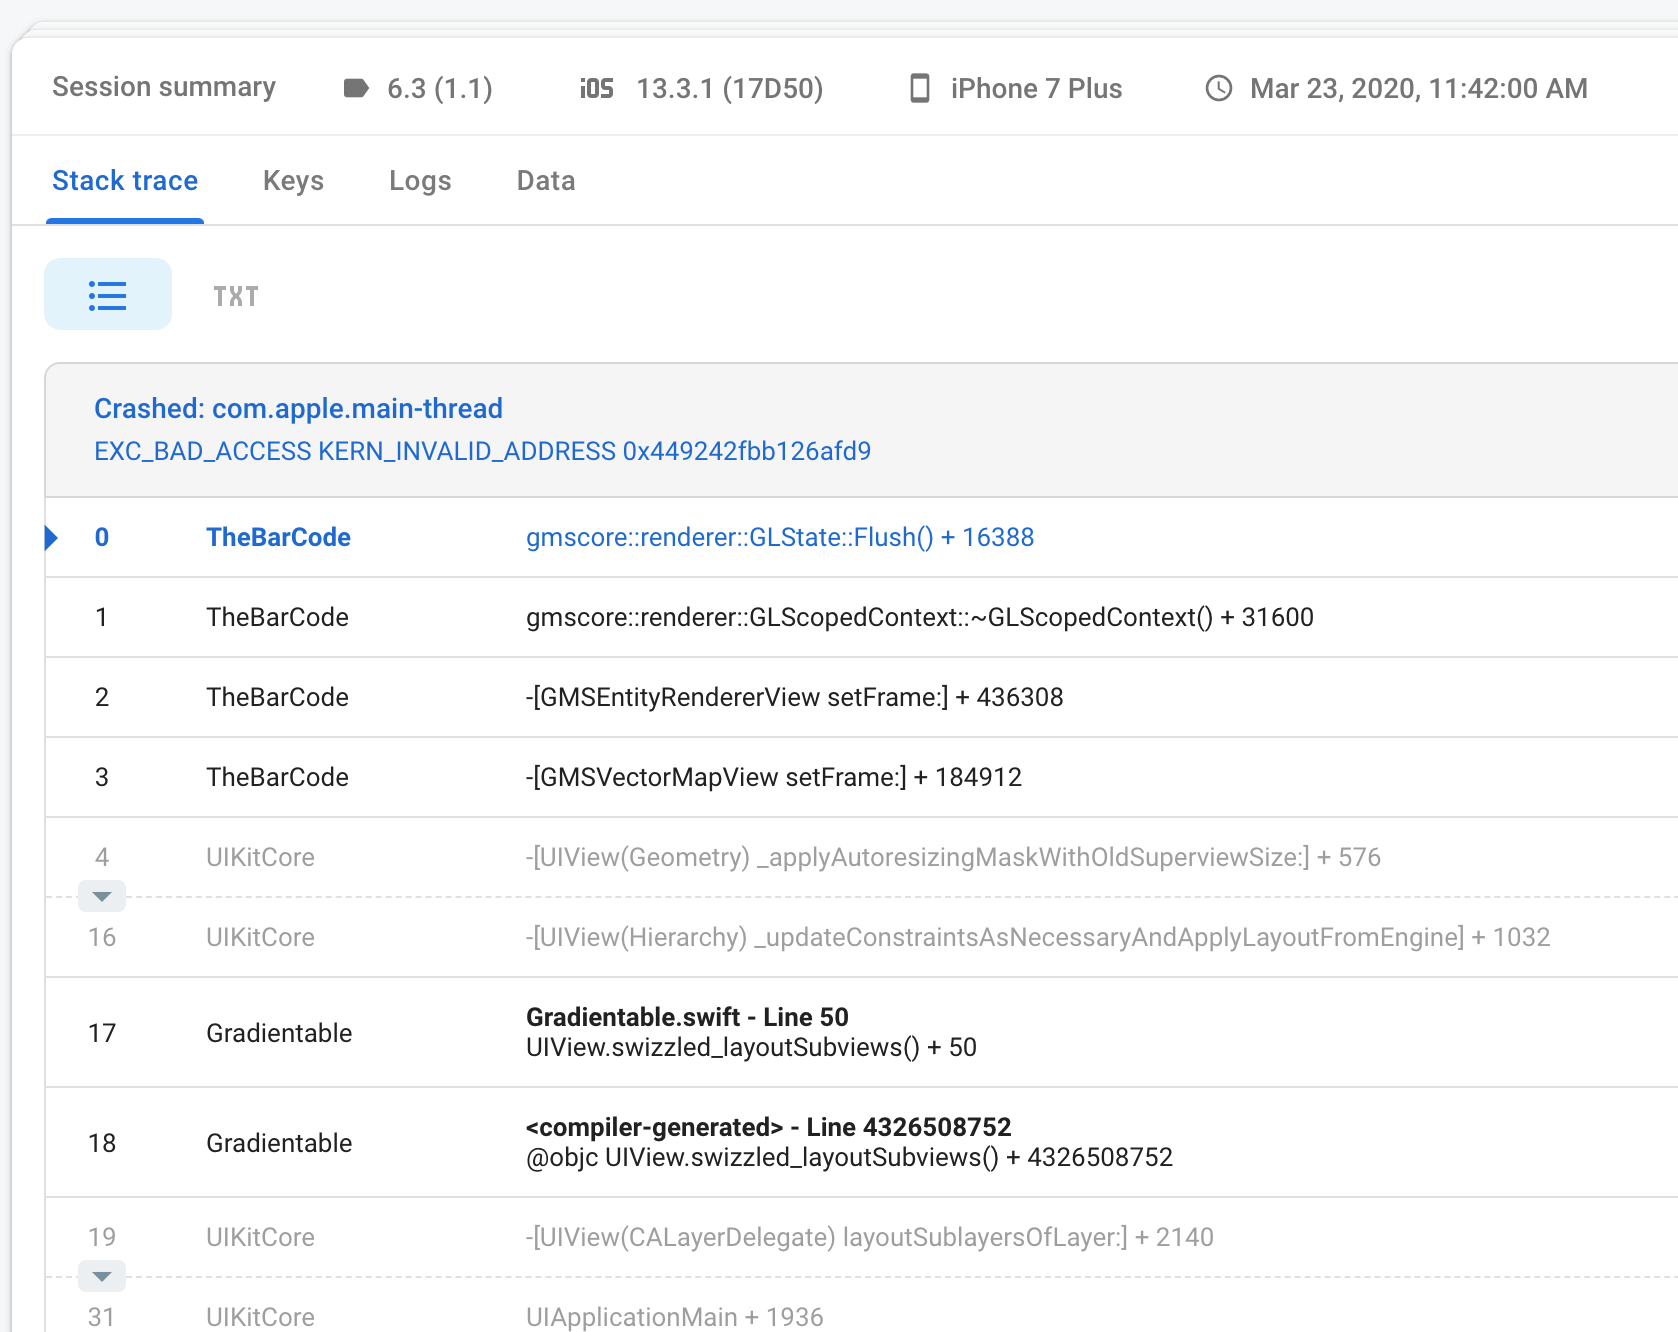Open the Keys tab
Screen dimensions: 1678x1332
tap(293, 181)
